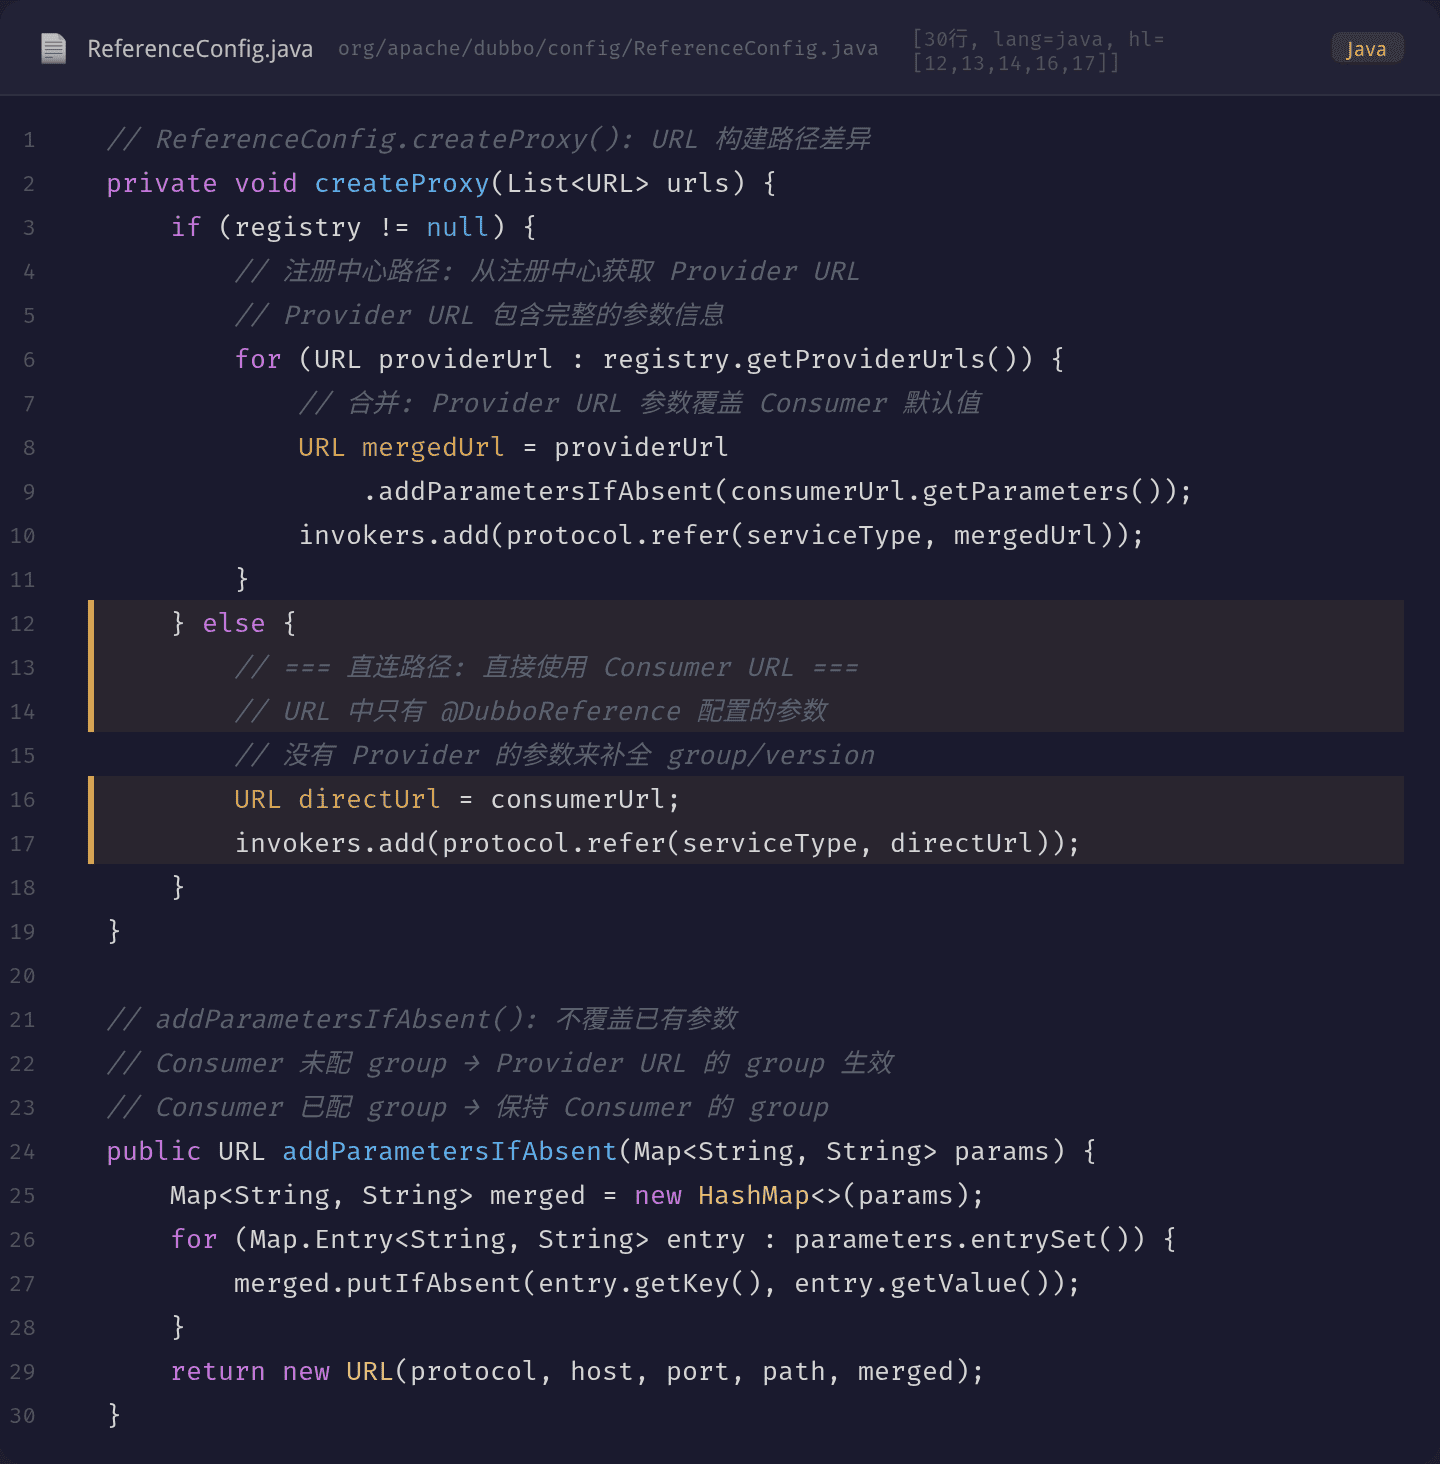Image resolution: width=1440 pixels, height=1464 pixels.
Task: Click 'URL directUrl = consumerUrl;' on line 16
Action: 457,799
